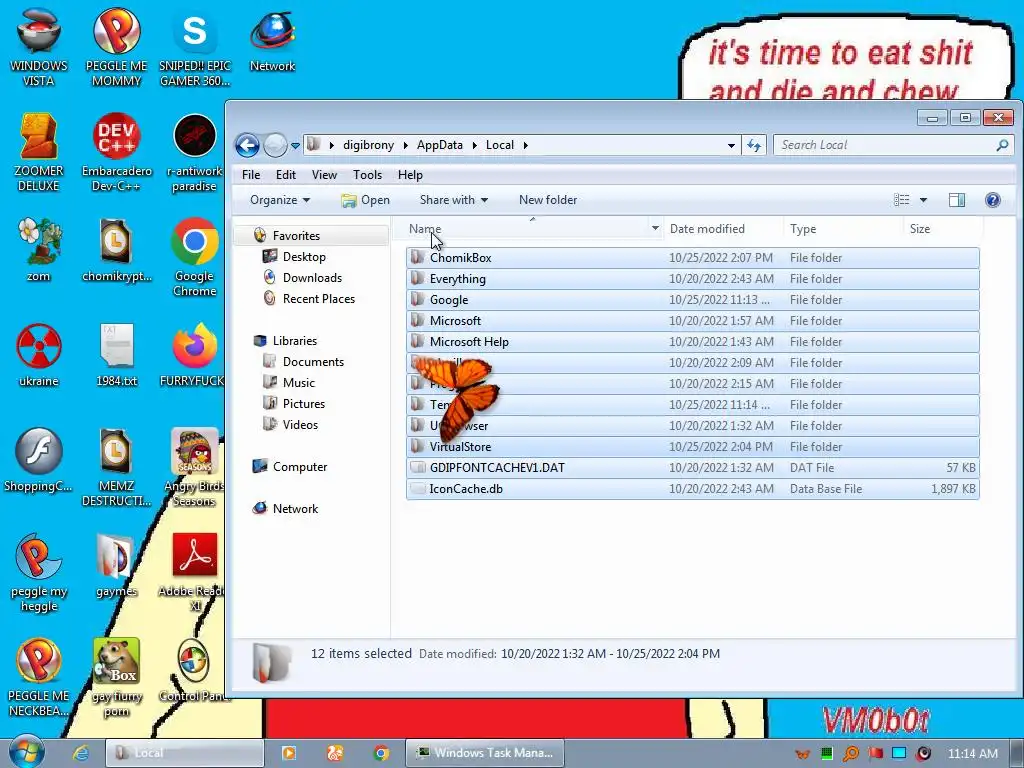This screenshot has height=768, width=1024.
Task: Toggle the preview pane button
Action: 957,200
